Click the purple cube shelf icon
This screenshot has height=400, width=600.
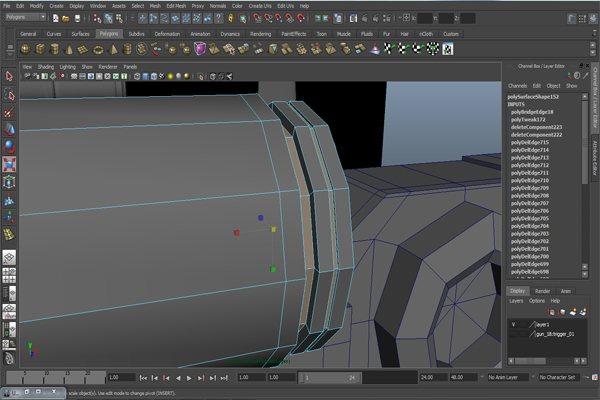(x=200, y=49)
